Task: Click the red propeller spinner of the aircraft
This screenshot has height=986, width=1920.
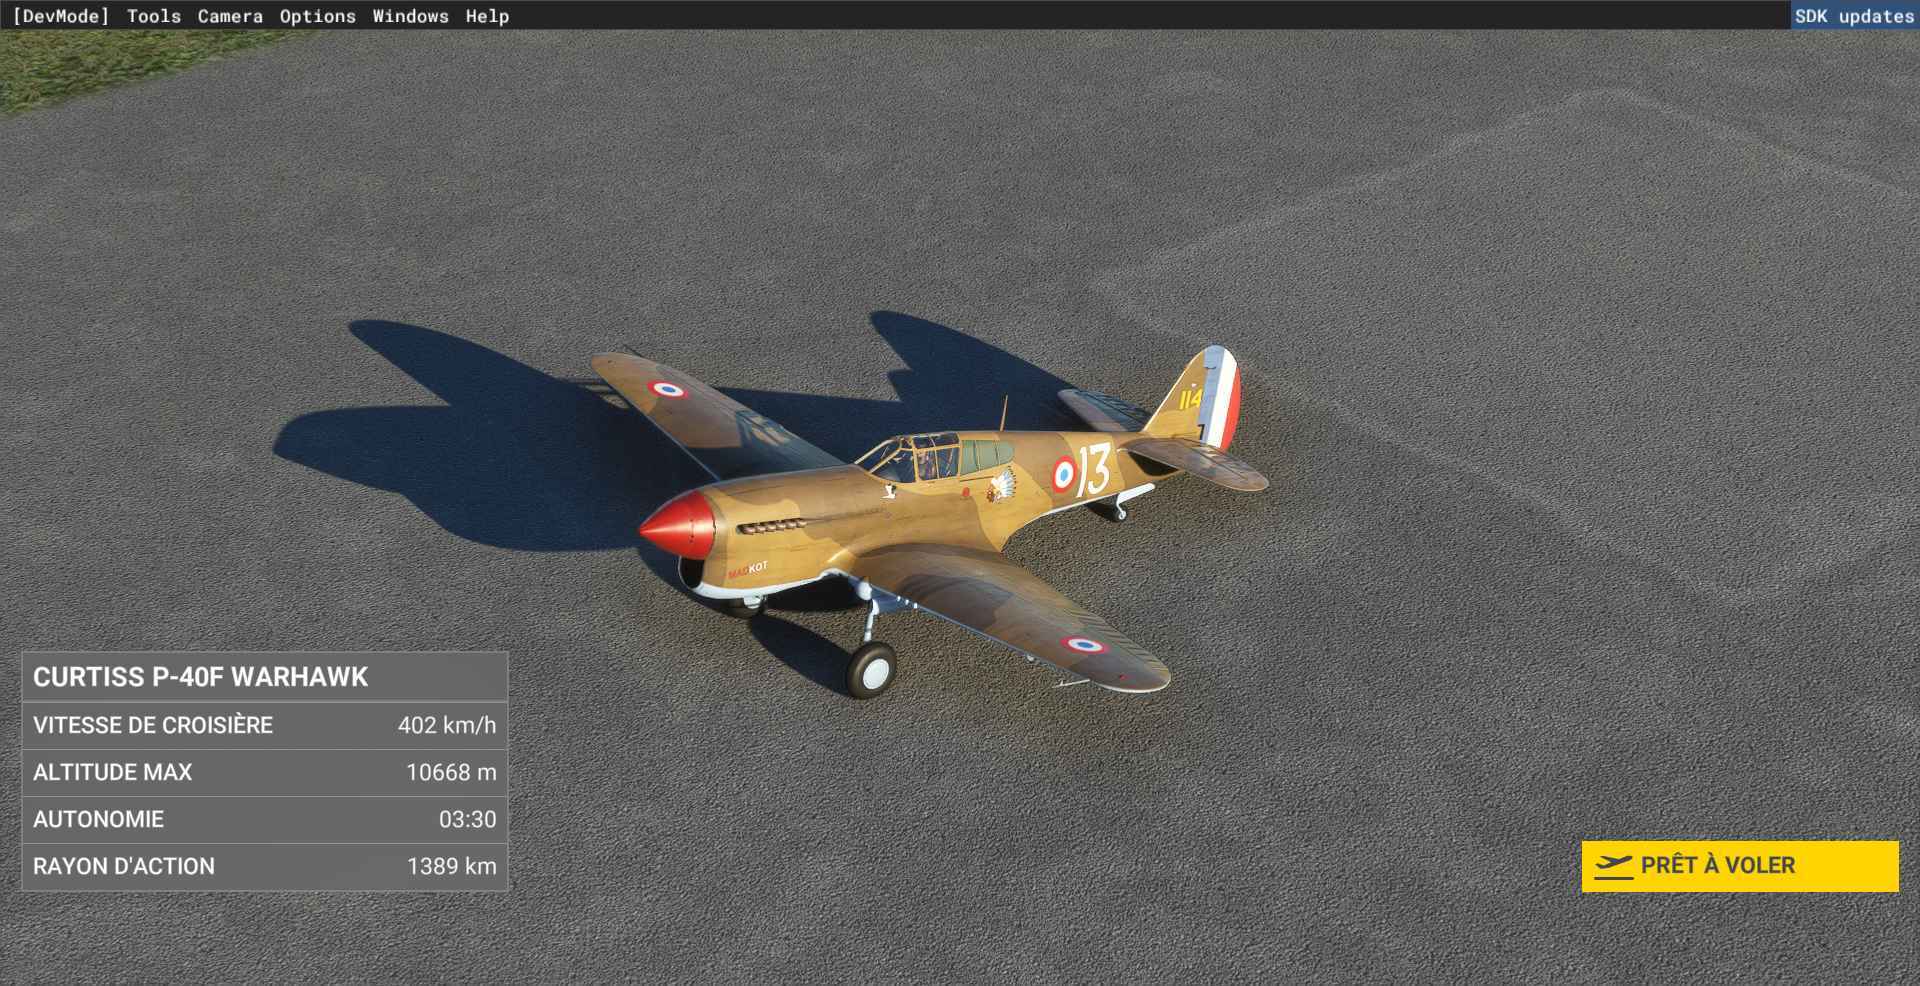Action: pyautogui.click(x=677, y=525)
